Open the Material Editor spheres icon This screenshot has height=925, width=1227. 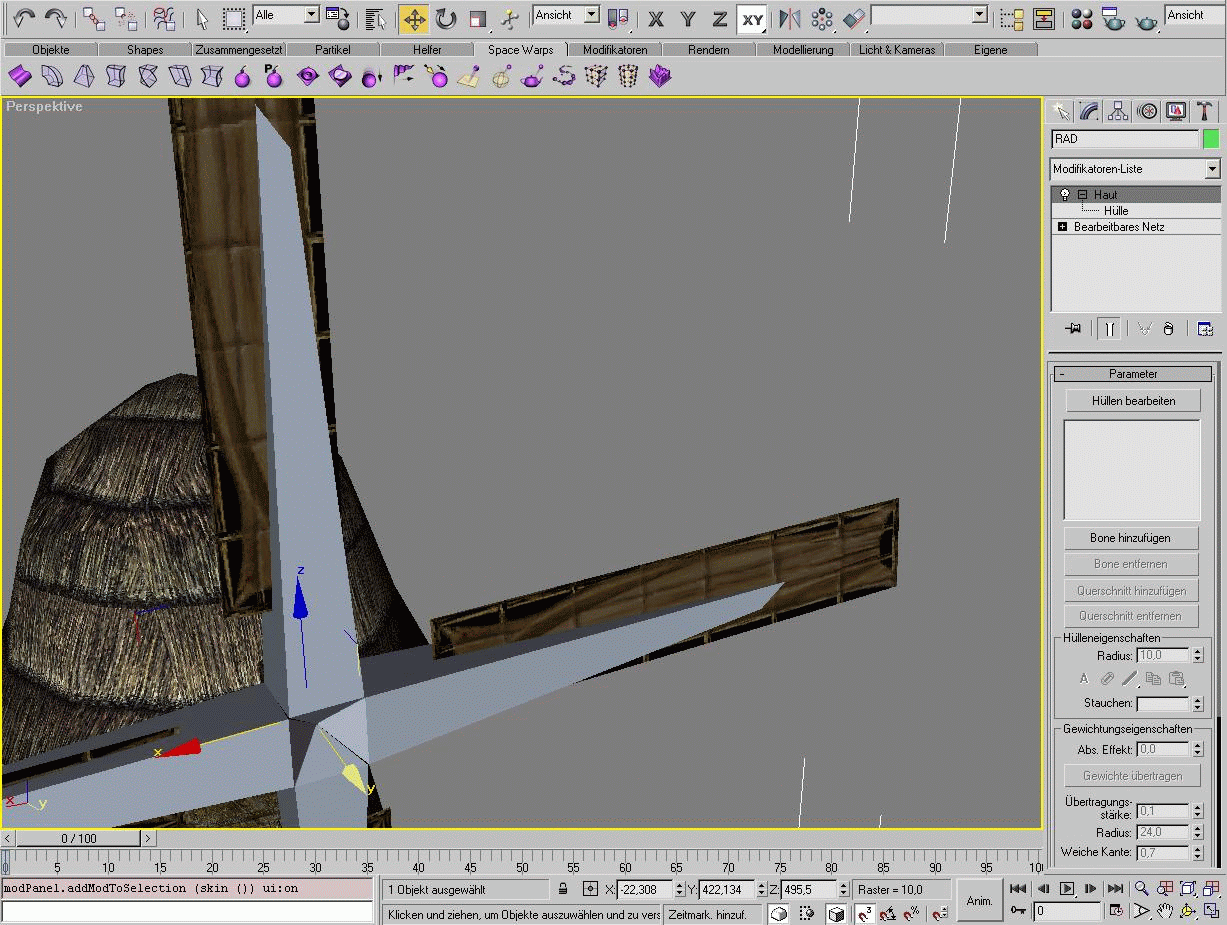point(1081,18)
